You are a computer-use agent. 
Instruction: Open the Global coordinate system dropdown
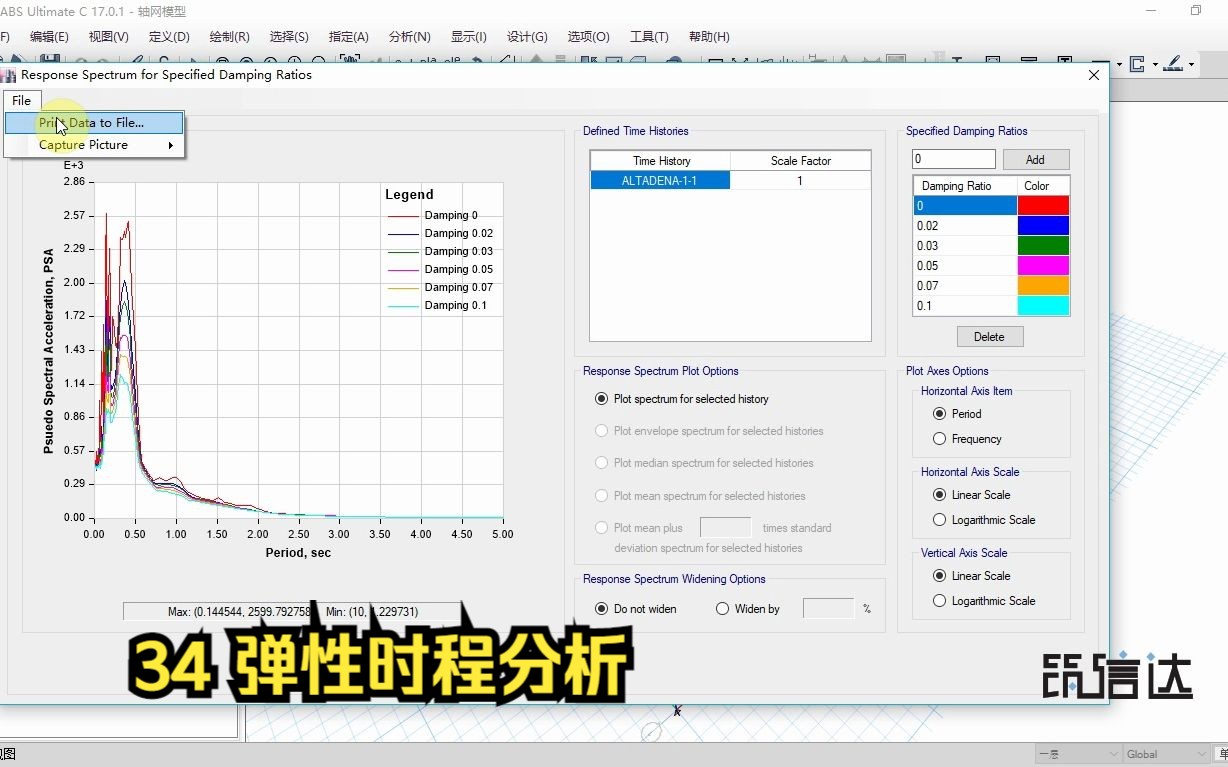pyautogui.click(x=1202, y=754)
